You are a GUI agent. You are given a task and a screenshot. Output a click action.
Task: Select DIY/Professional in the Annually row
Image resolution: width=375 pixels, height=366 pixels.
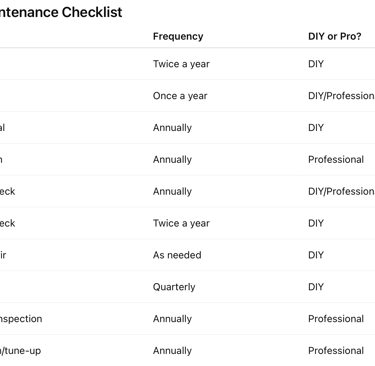tap(341, 191)
